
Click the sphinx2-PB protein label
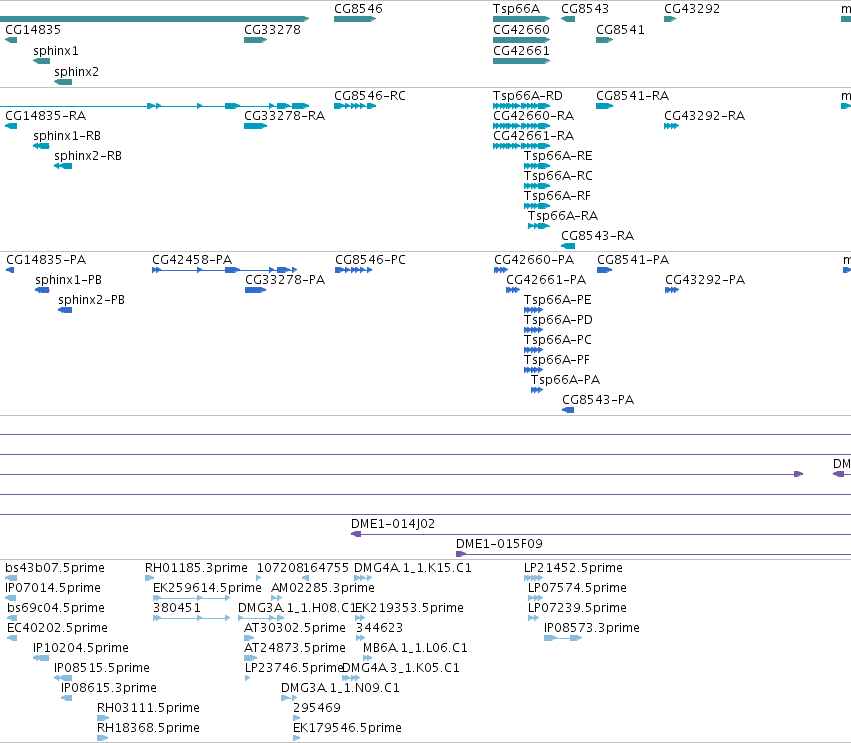tap(91, 300)
